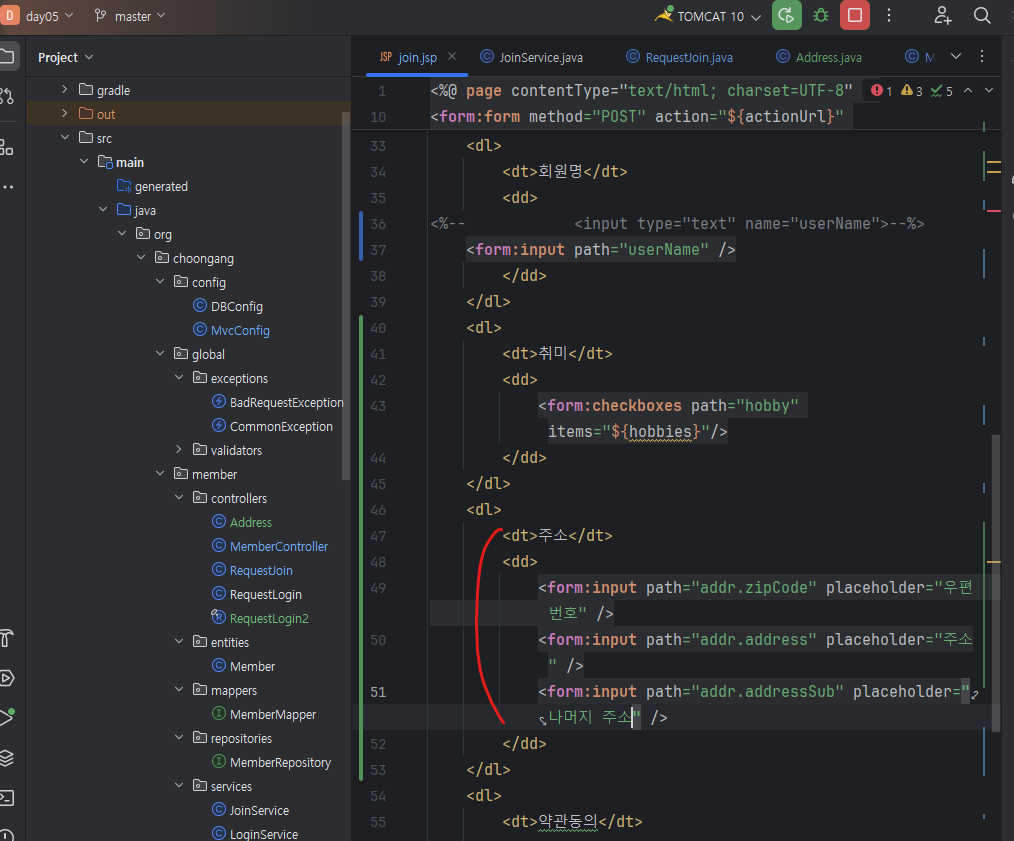Click line number 51 in gutter

pyautogui.click(x=378, y=692)
